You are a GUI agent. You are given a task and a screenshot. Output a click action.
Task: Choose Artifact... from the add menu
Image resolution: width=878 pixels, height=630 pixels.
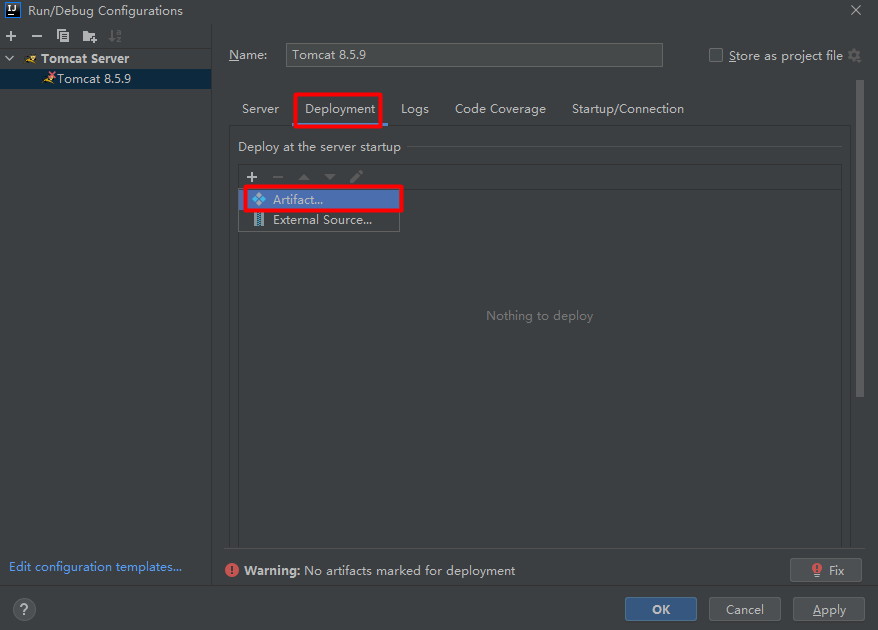319,199
